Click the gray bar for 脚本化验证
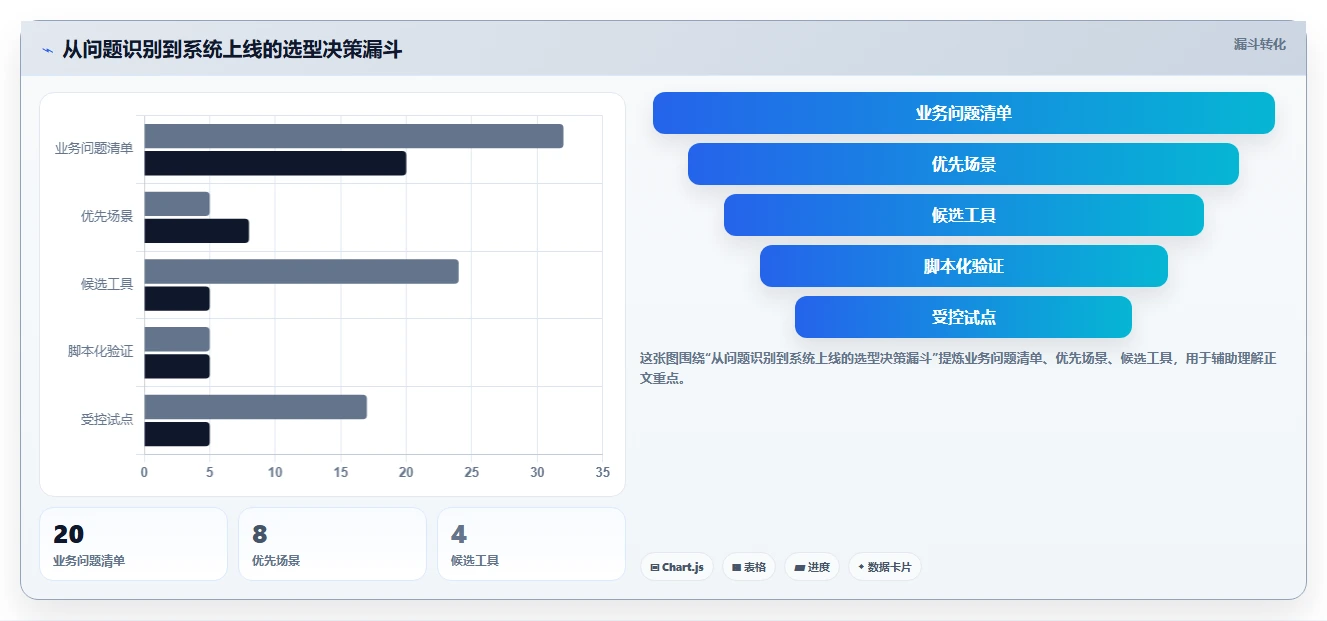1327x621 pixels. (x=177, y=339)
